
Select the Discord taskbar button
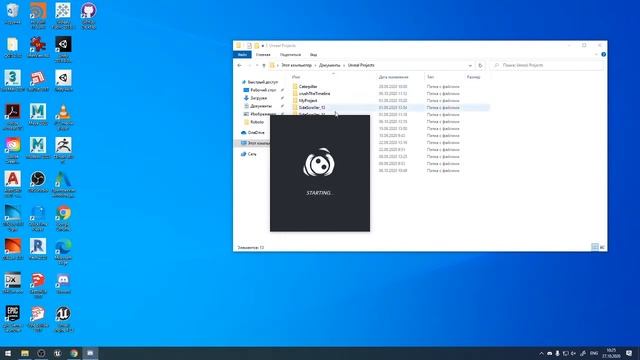(90, 353)
